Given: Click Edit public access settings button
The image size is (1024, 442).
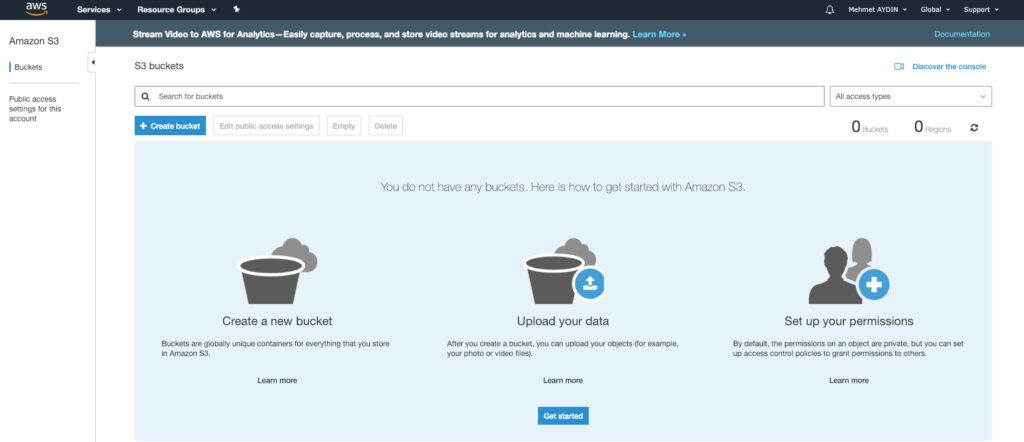Looking at the screenshot, I should tap(266, 126).
